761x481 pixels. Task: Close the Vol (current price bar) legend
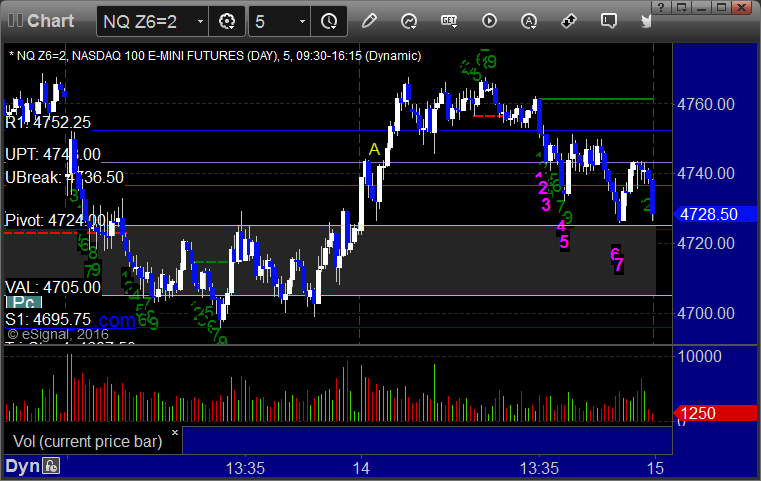click(x=175, y=432)
